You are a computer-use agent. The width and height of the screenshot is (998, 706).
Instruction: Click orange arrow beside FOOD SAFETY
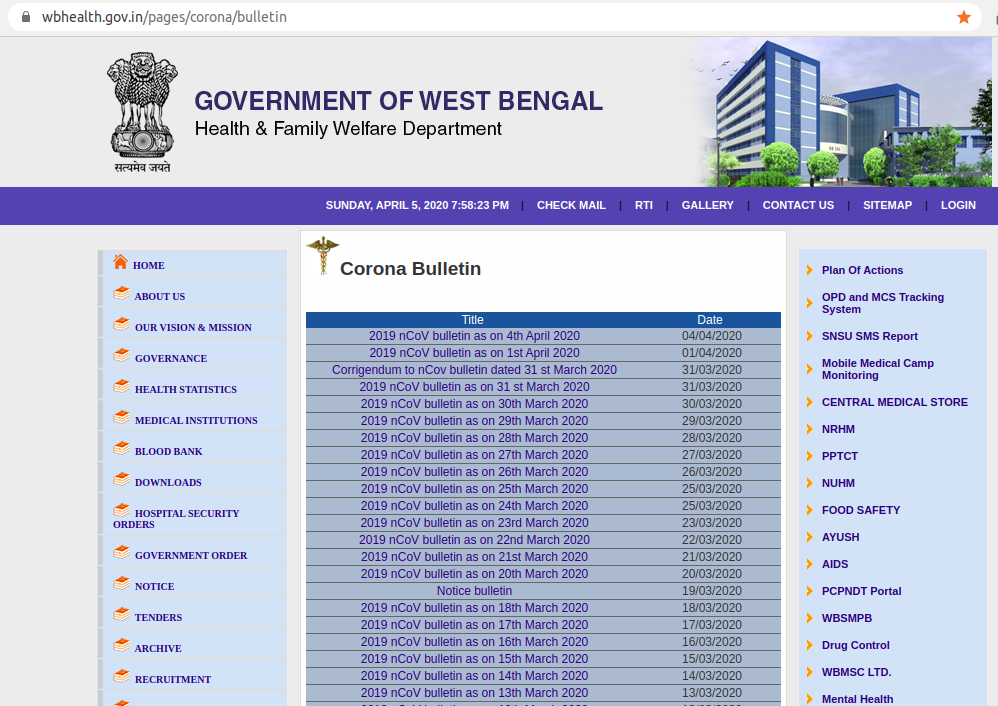click(x=810, y=510)
